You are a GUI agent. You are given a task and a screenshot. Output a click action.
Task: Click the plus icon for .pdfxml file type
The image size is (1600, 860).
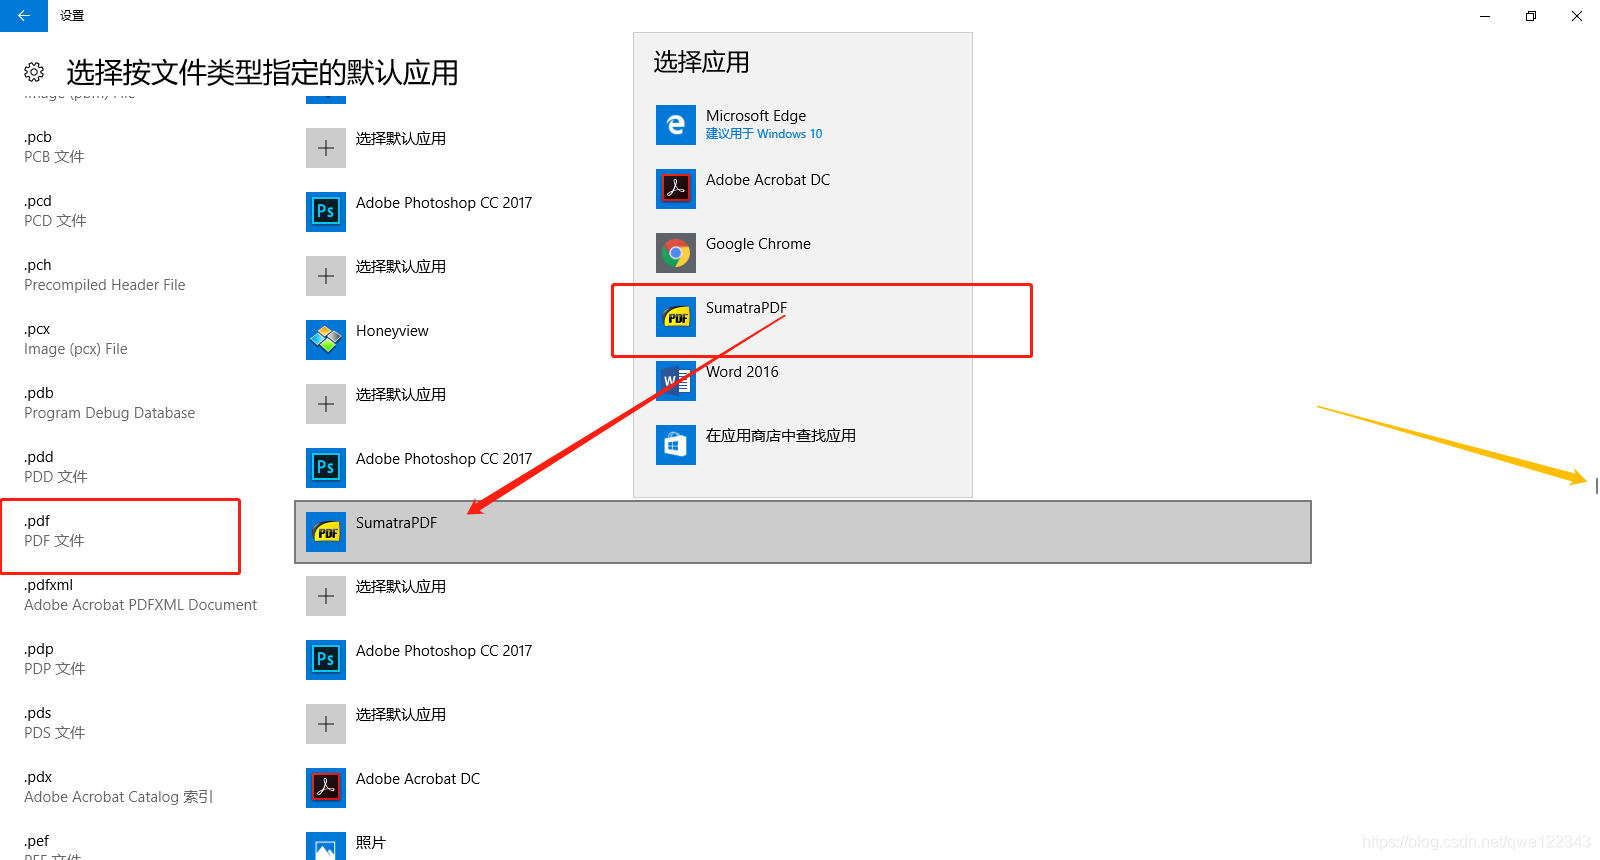coord(326,596)
